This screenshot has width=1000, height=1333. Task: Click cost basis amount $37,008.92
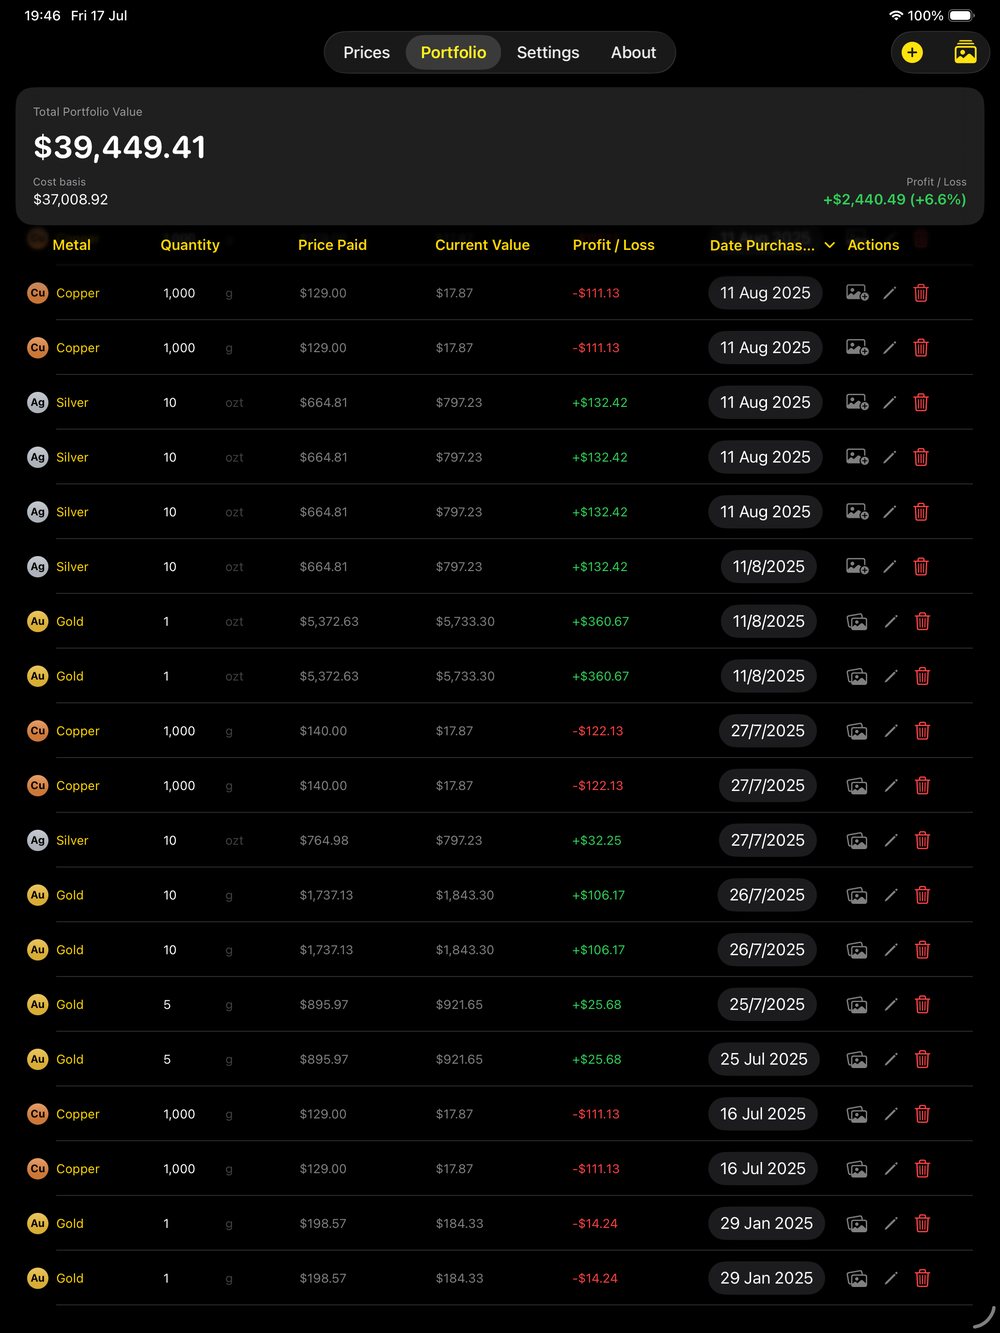[70, 199]
